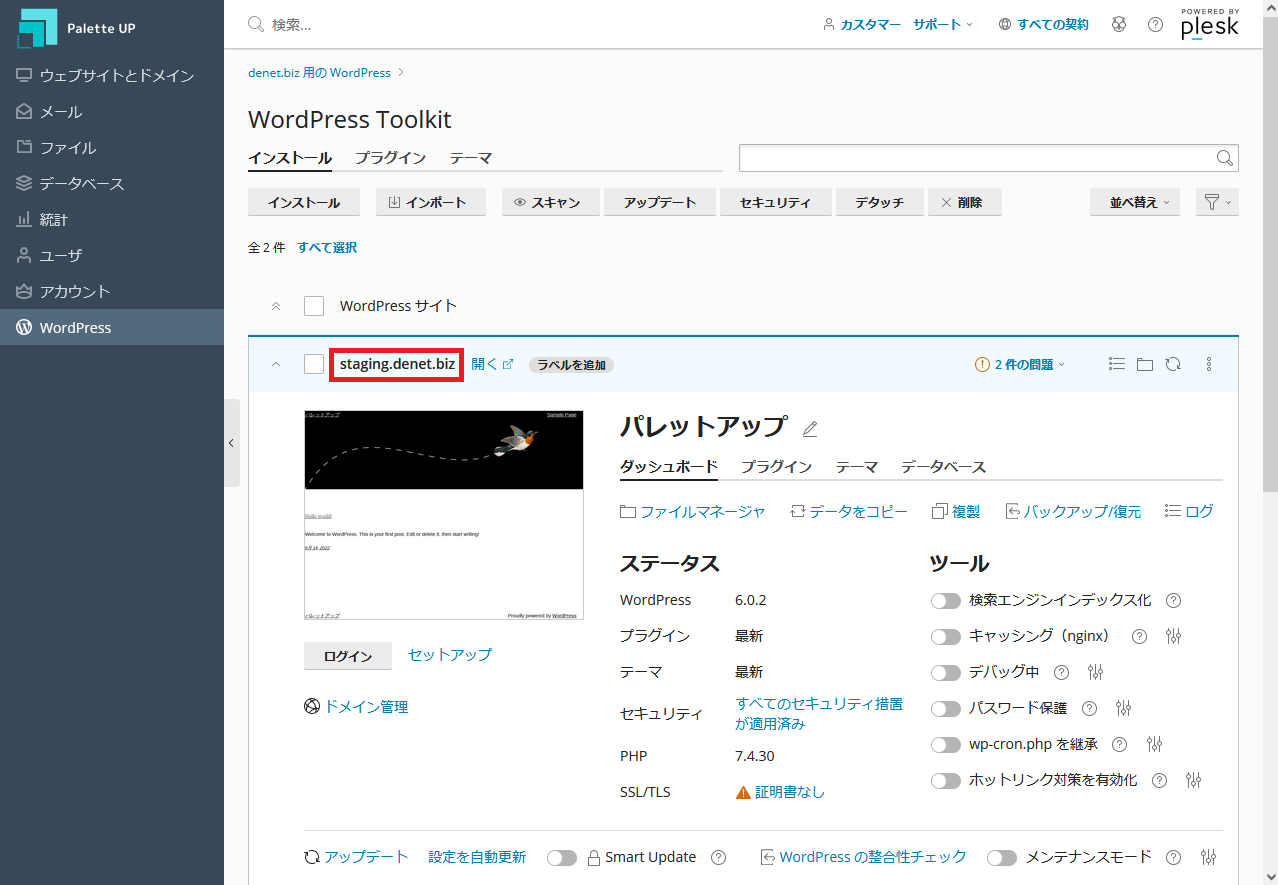Toggle キャッシング (nginx) switch
This screenshot has height=885, width=1278.
pyautogui.click(x=945, y=637)
